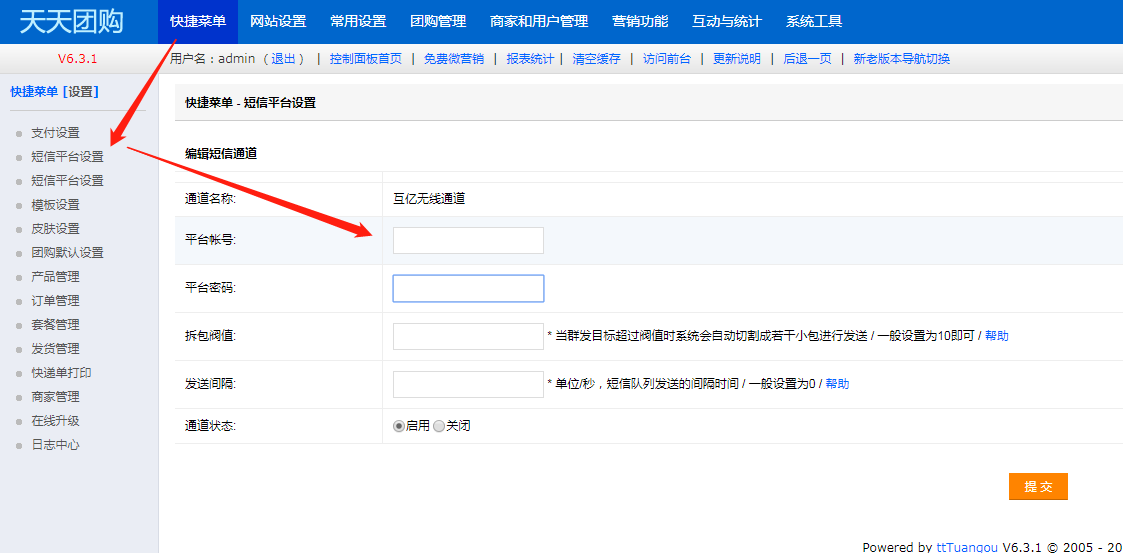Click the 发送间隔 input field
1123x553 pixels.
point(468,385)
